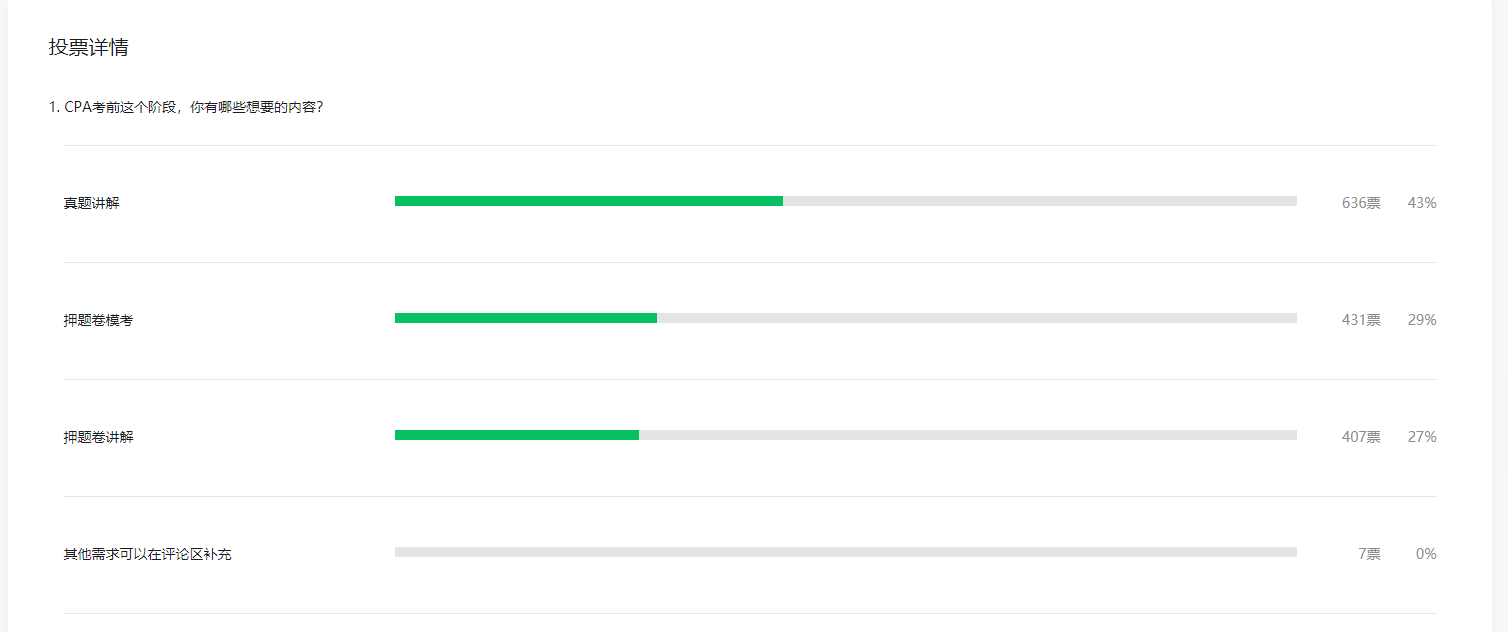Select the question text about CPA考前
This screenshot has width=1508, height=632.
tap(185, 106)
